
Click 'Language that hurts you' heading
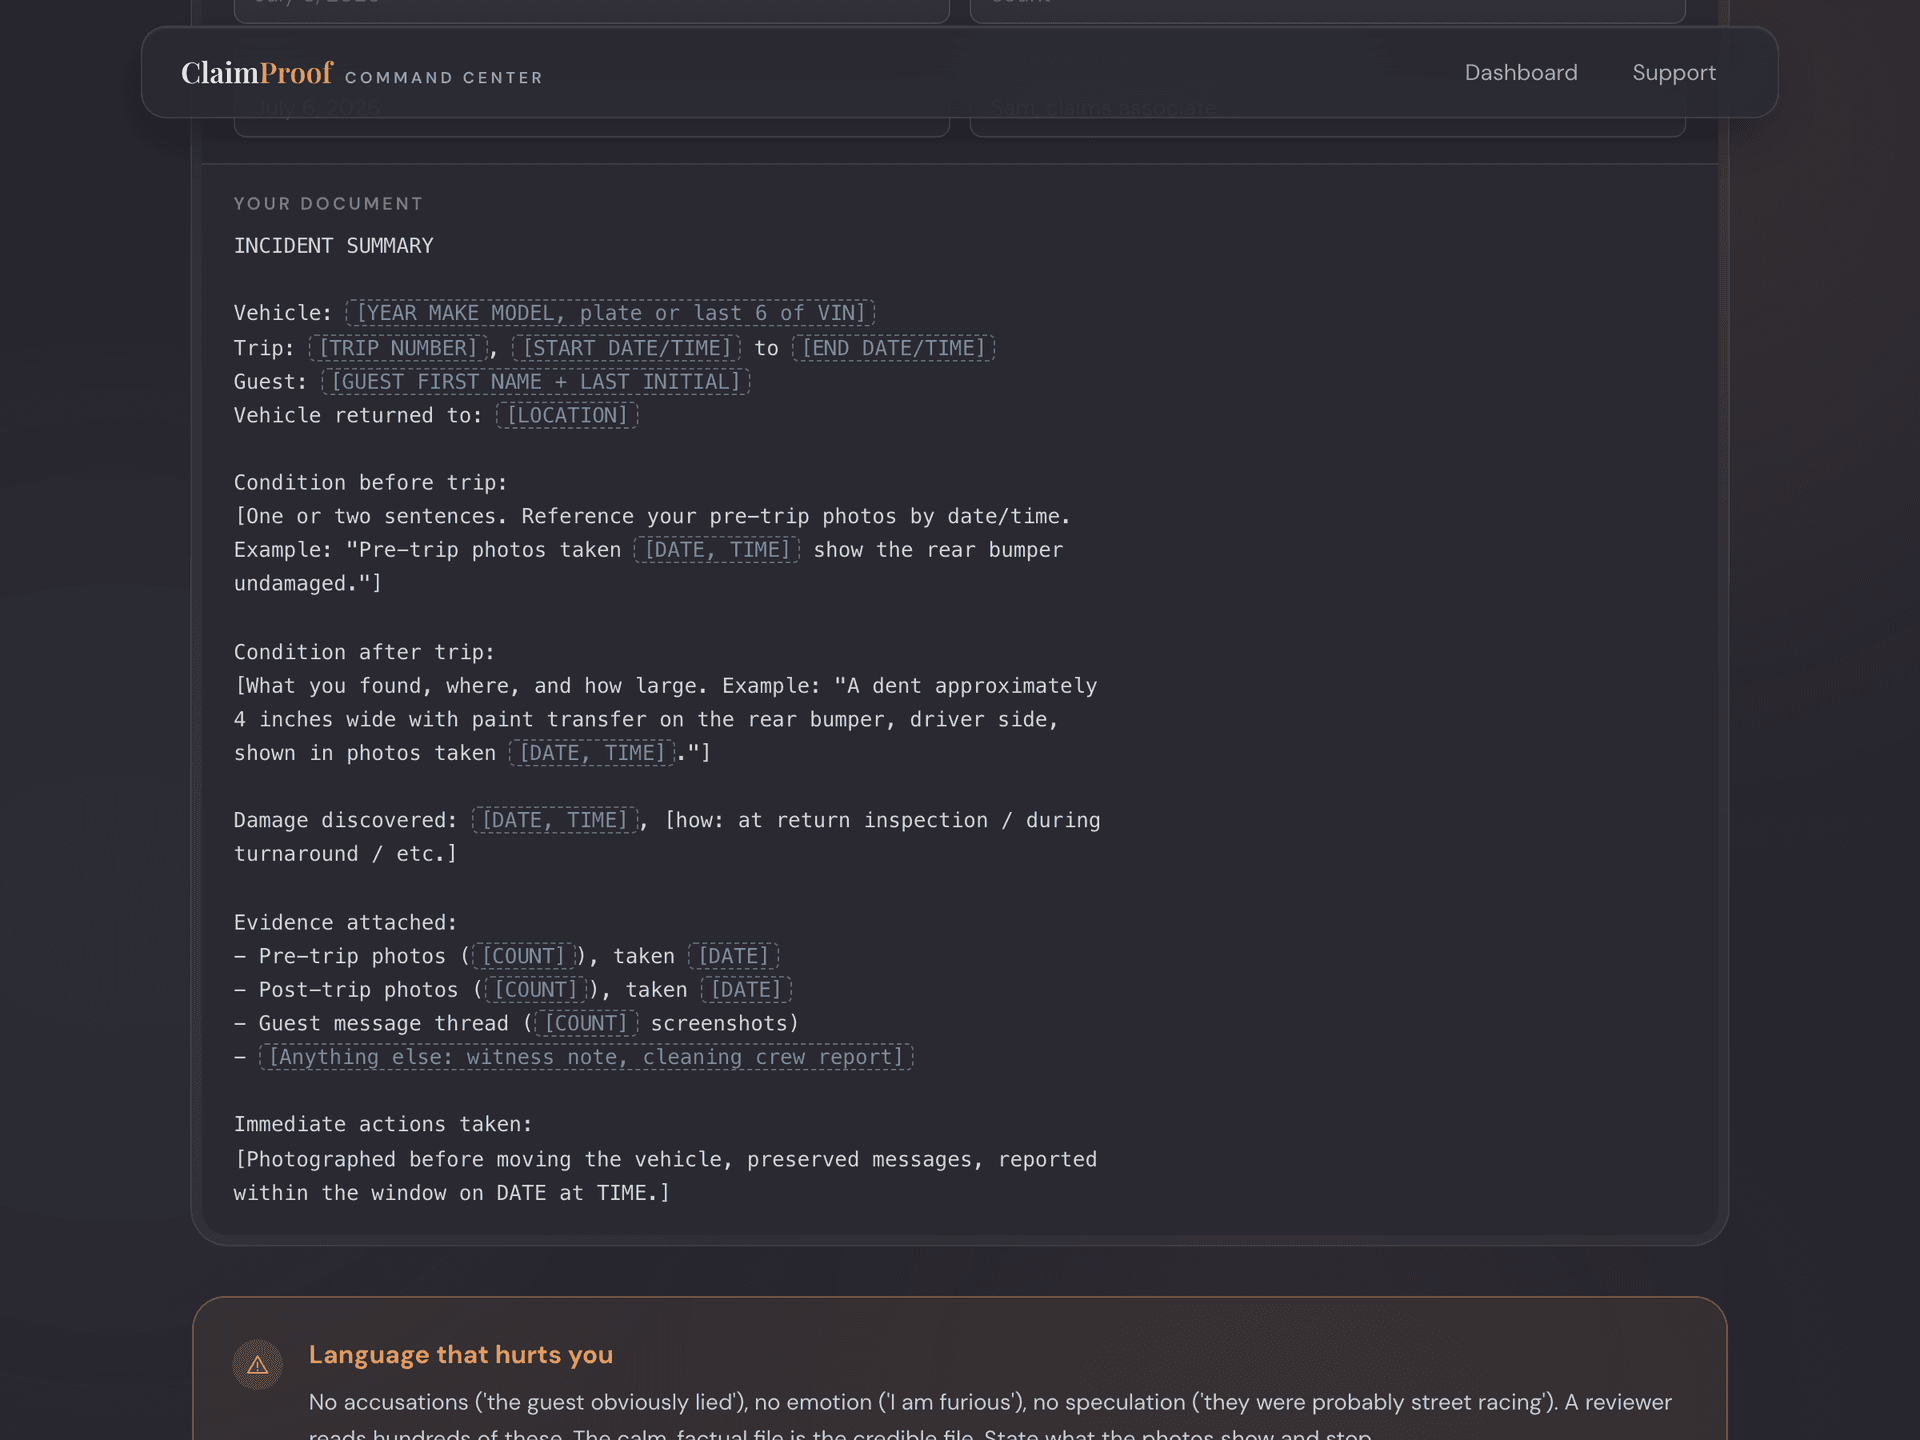coord(461,1355)
